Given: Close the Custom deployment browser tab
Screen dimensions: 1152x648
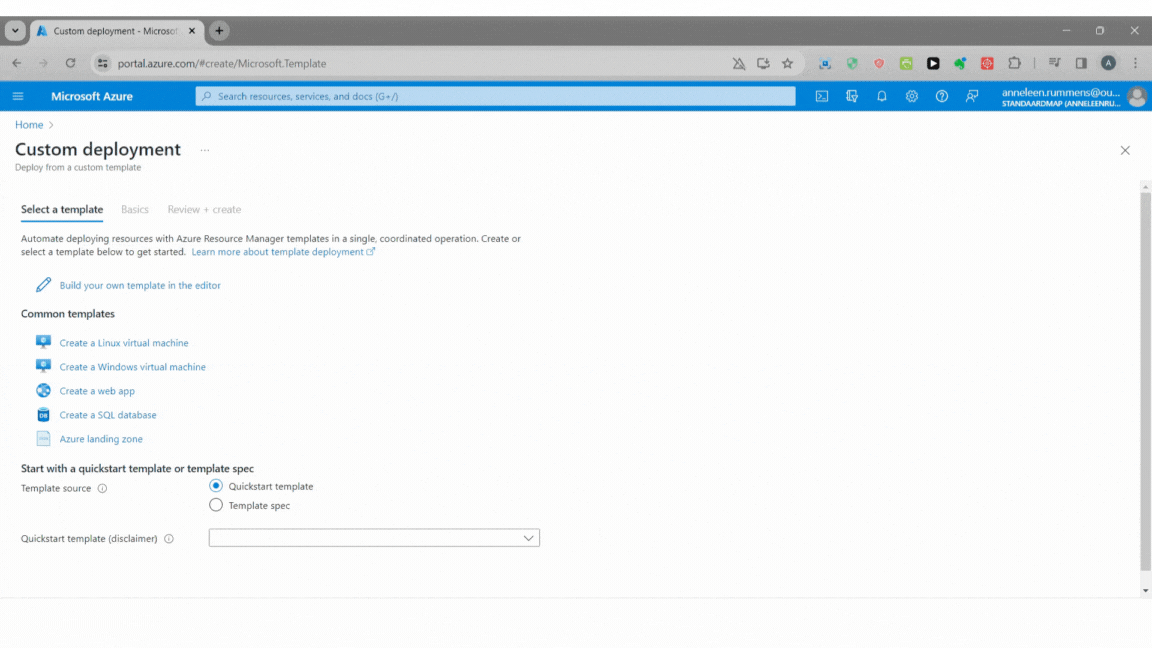Looking at the screenshot, I should [x=192, y=31].
